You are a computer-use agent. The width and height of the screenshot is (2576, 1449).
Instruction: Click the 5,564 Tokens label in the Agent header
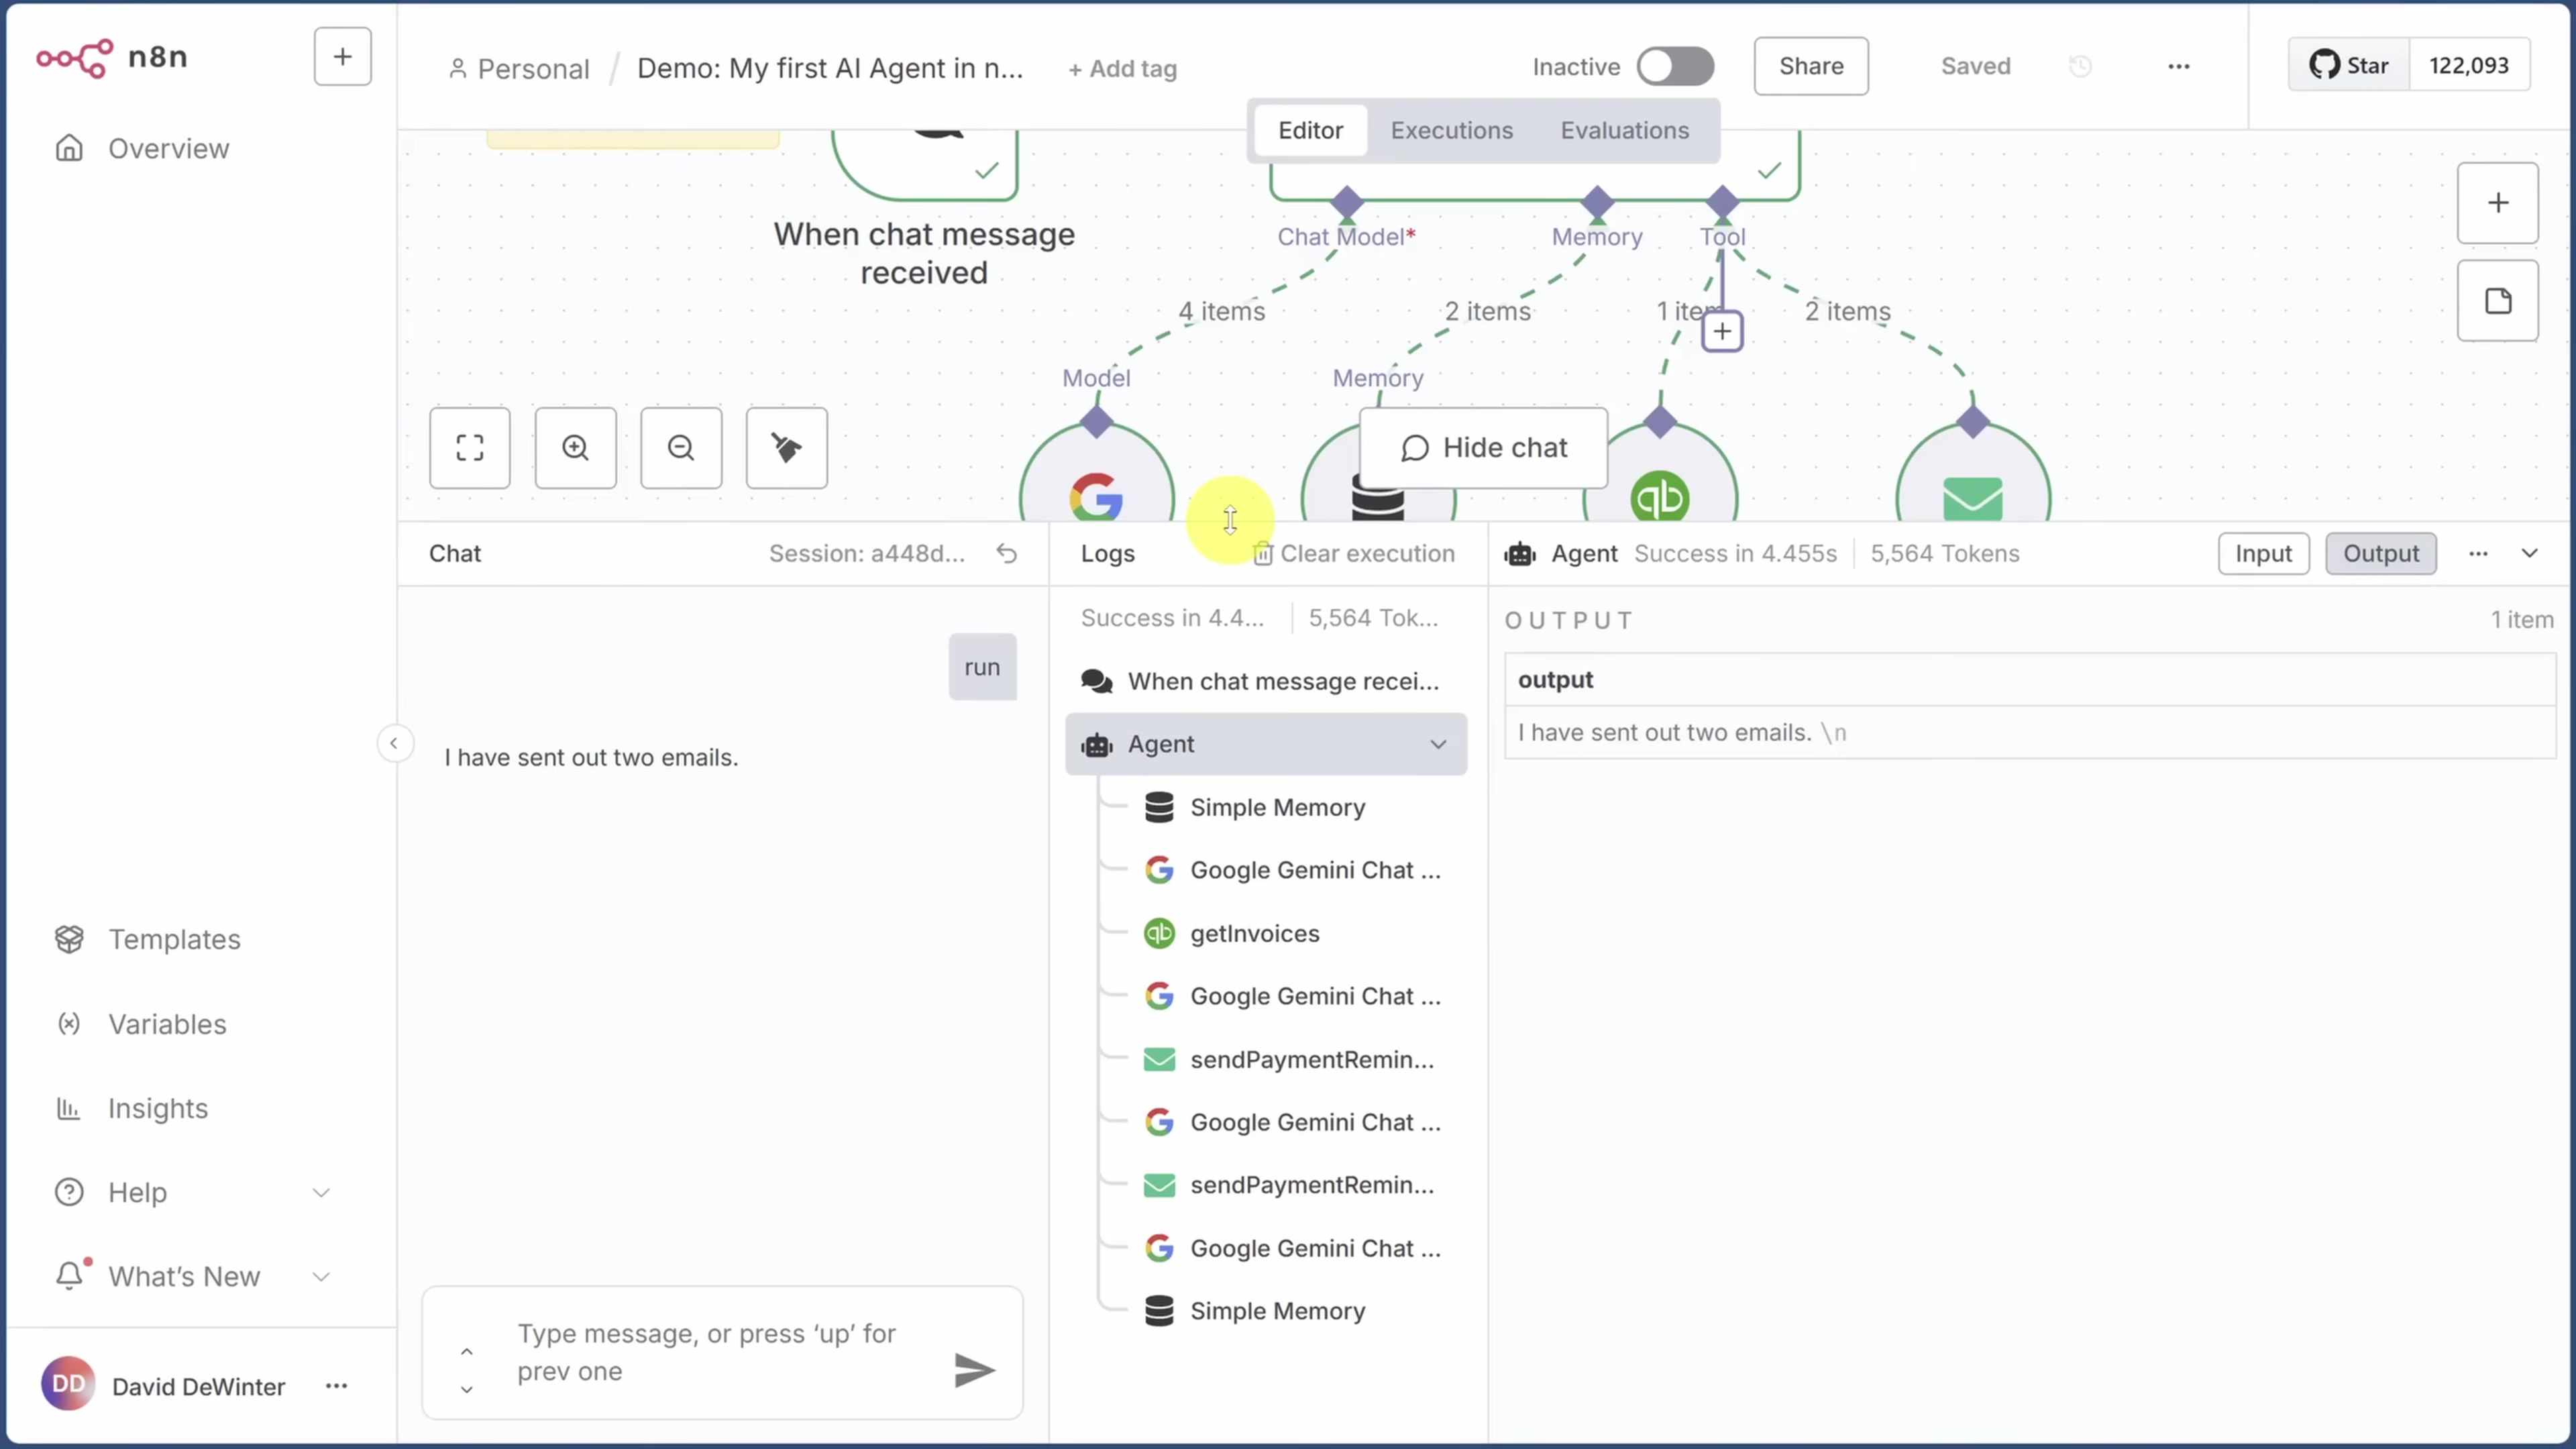coord(1944,553)
